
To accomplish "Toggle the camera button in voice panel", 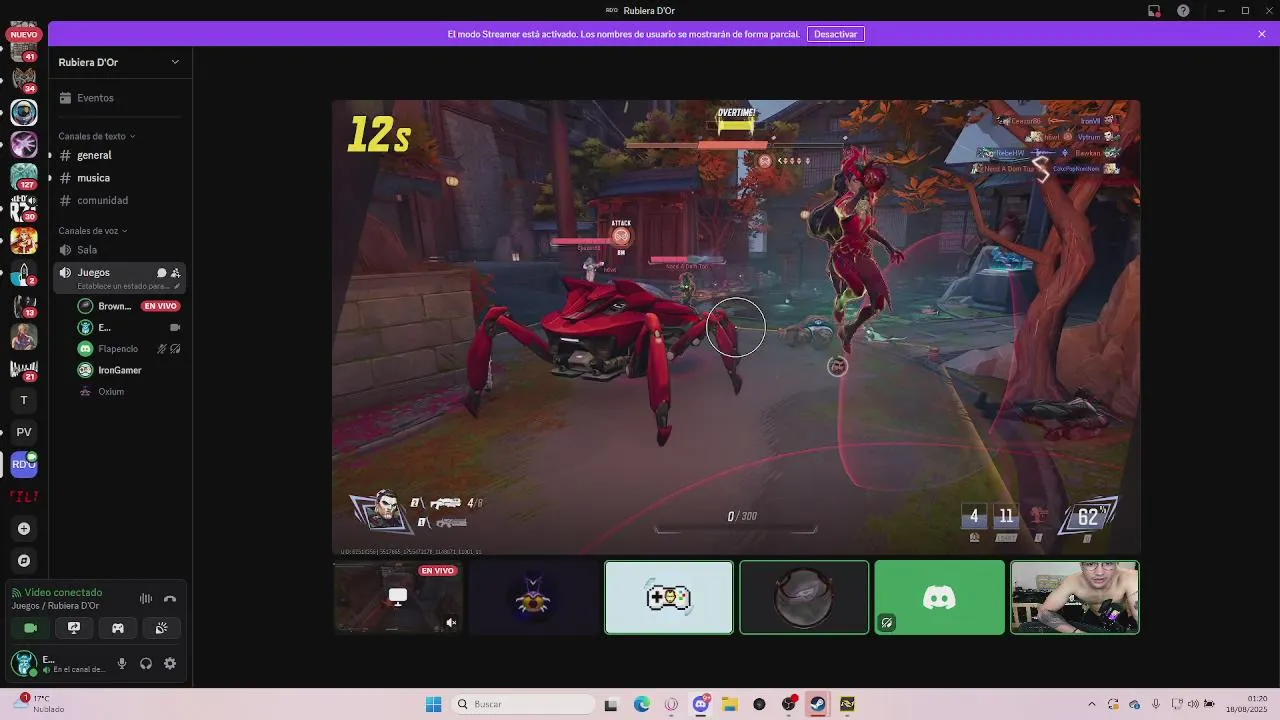I will pyautogui.click(x=30, y=628).
